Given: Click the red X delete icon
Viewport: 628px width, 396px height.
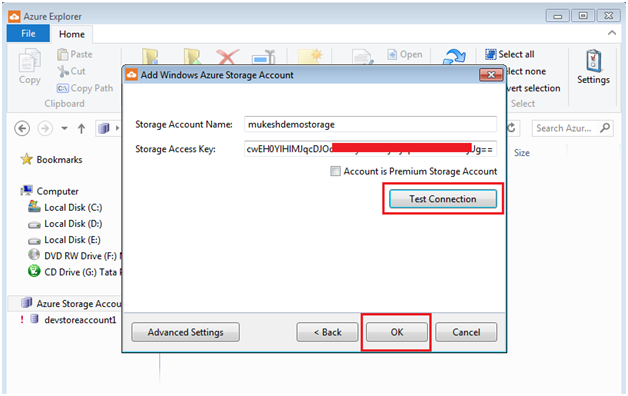Looking at the screenshot, I should pyautogui.click(x=227, y=57).
